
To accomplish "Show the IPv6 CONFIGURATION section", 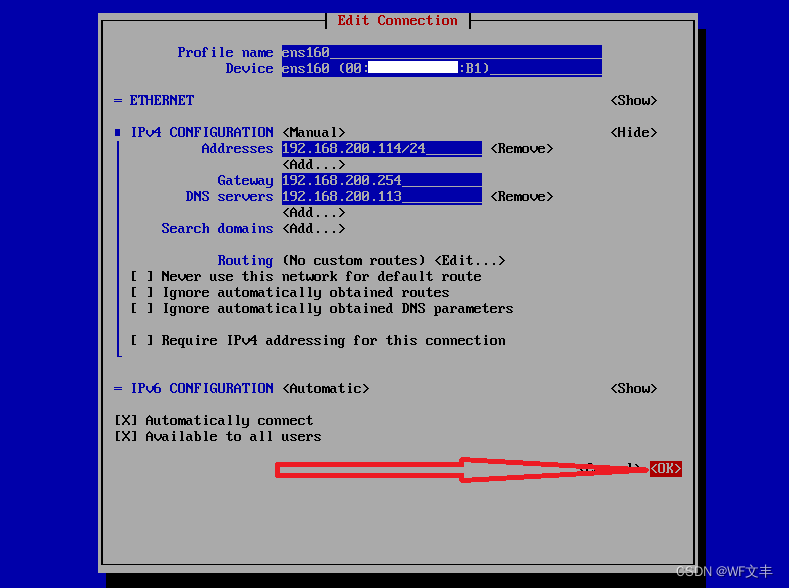I will 634,388.
